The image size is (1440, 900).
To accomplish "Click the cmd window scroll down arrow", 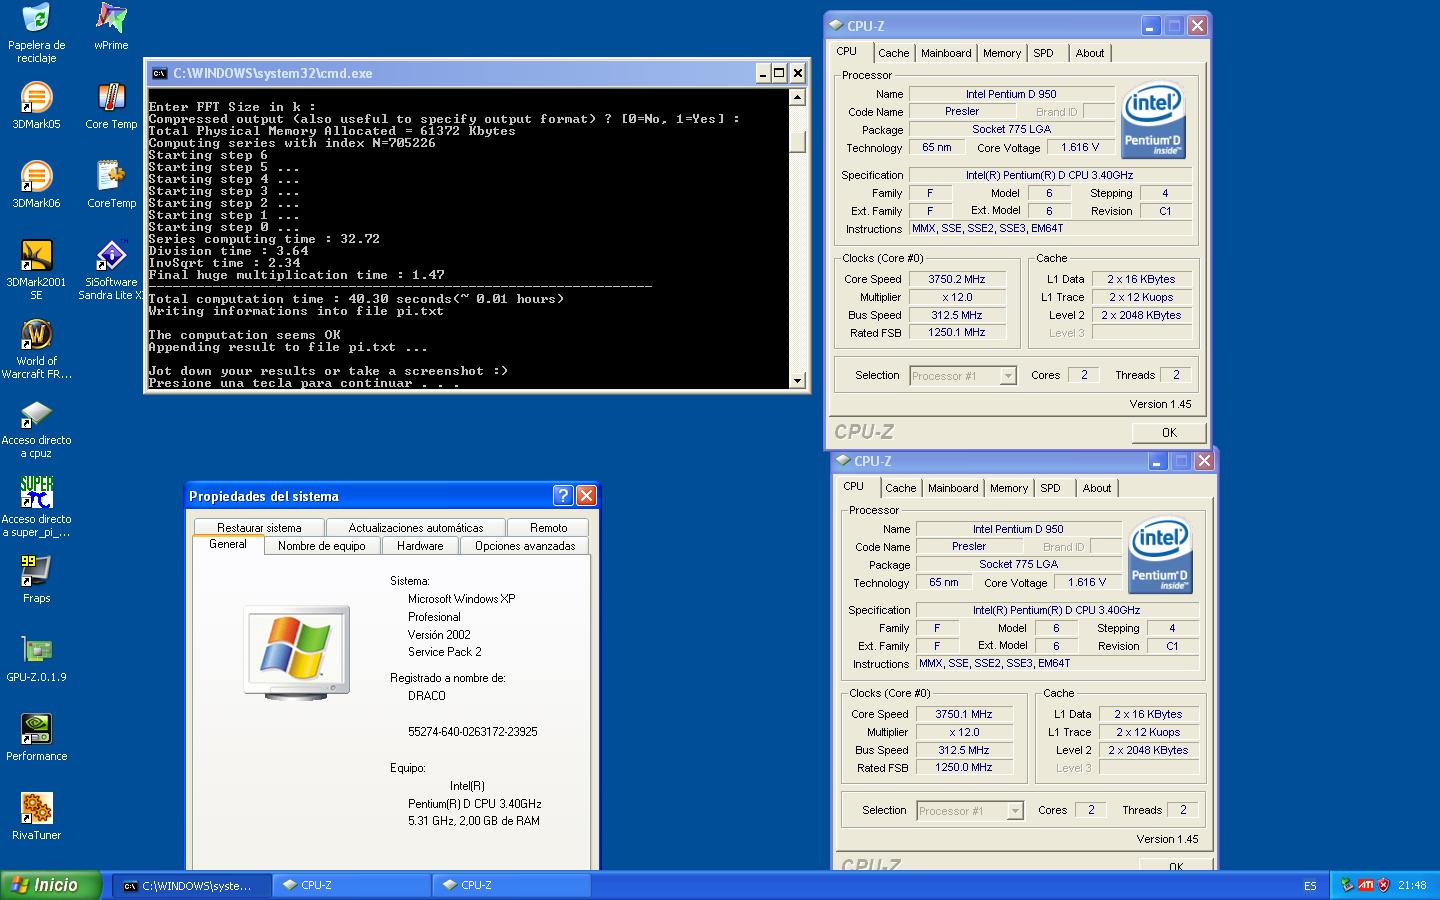I will coord(797,380).
